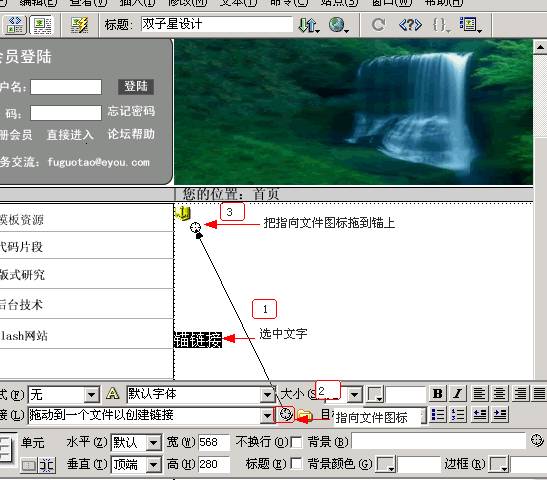Open the browse for file folder icon
The width and height of the screenshot is (547, 480).
coord(305,415)
